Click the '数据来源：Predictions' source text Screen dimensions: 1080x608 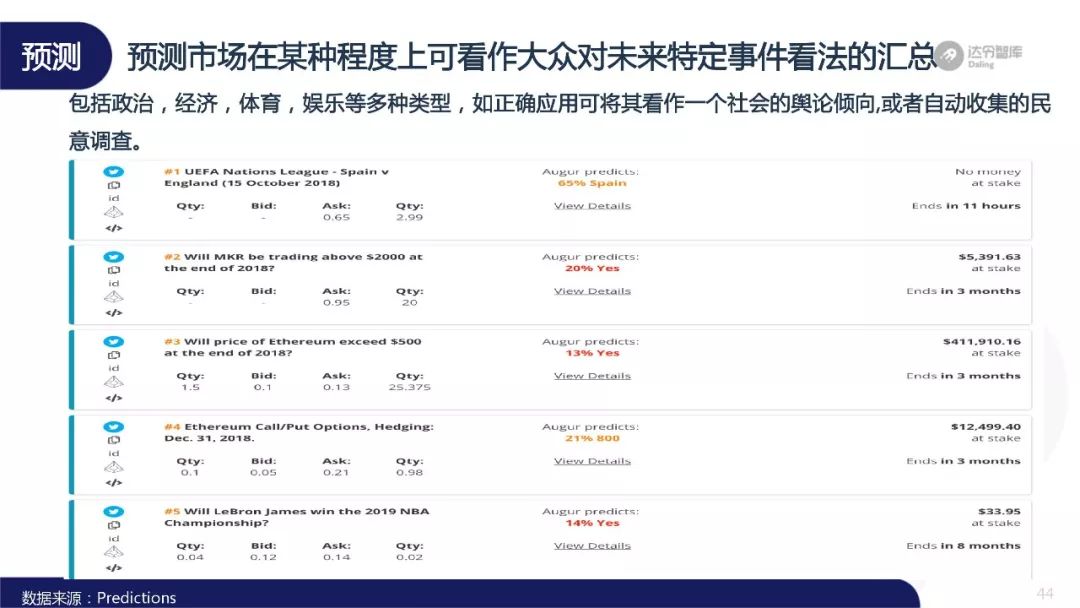98,598
